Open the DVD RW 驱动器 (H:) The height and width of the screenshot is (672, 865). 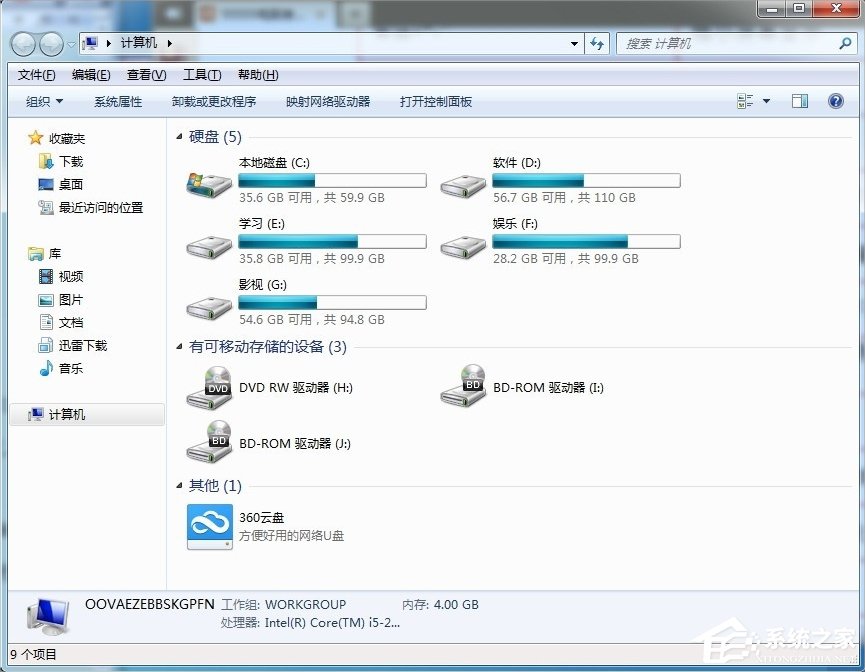(295, 387)
